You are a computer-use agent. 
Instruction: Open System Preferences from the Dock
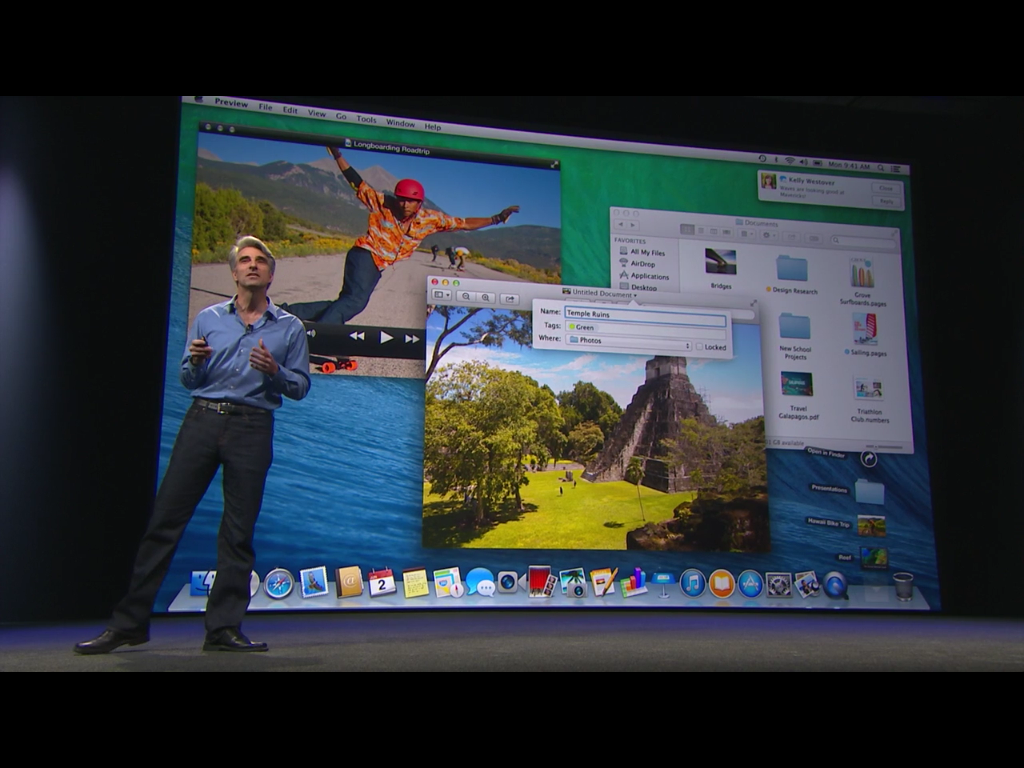click(778, 584)
